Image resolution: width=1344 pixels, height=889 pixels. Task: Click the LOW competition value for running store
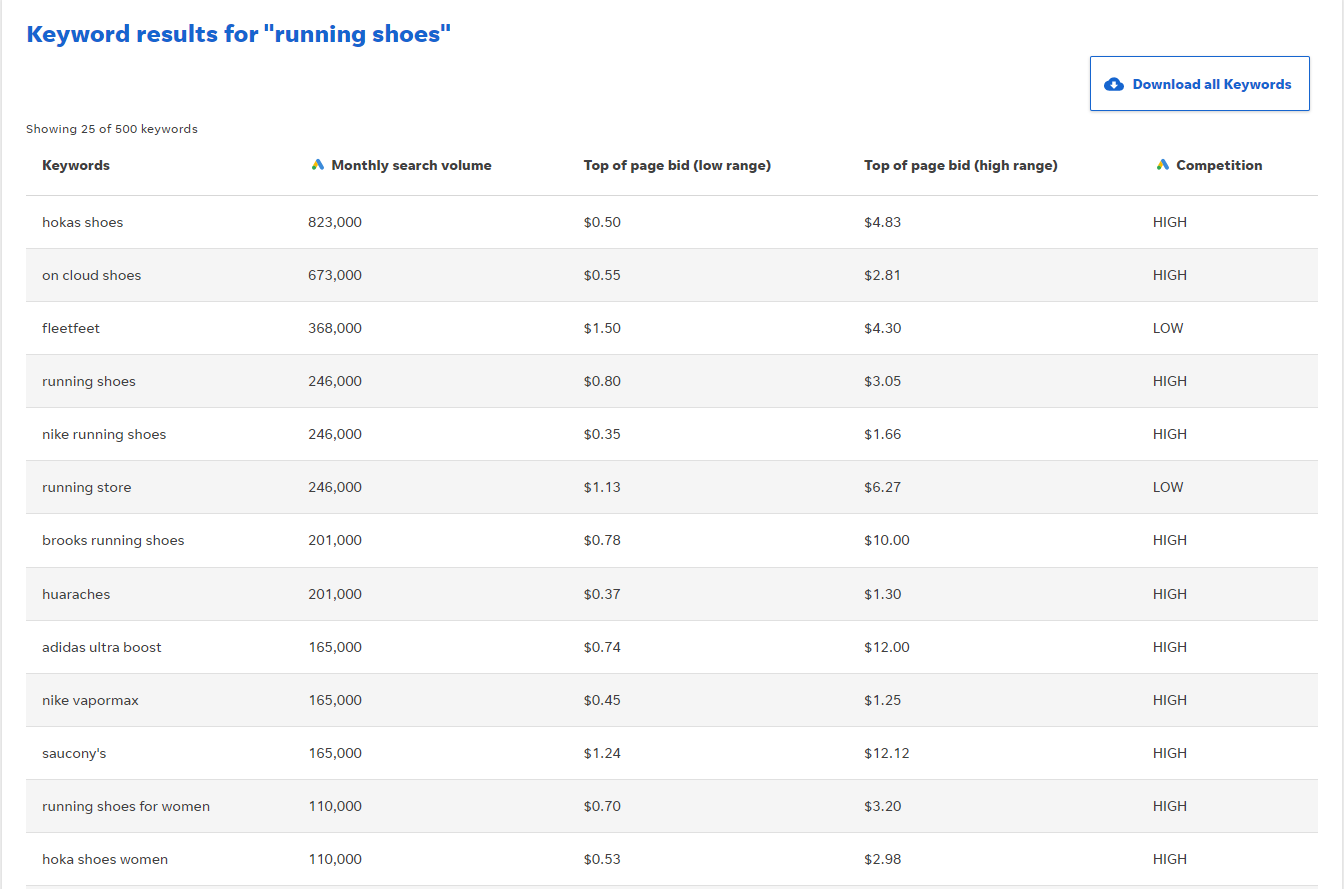click(1167, 487)
